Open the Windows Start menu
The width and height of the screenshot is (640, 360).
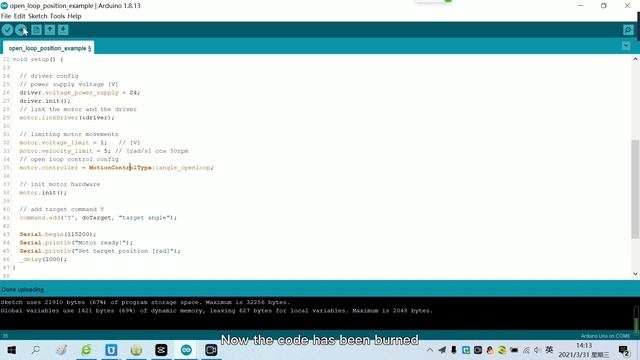(11, 350)
